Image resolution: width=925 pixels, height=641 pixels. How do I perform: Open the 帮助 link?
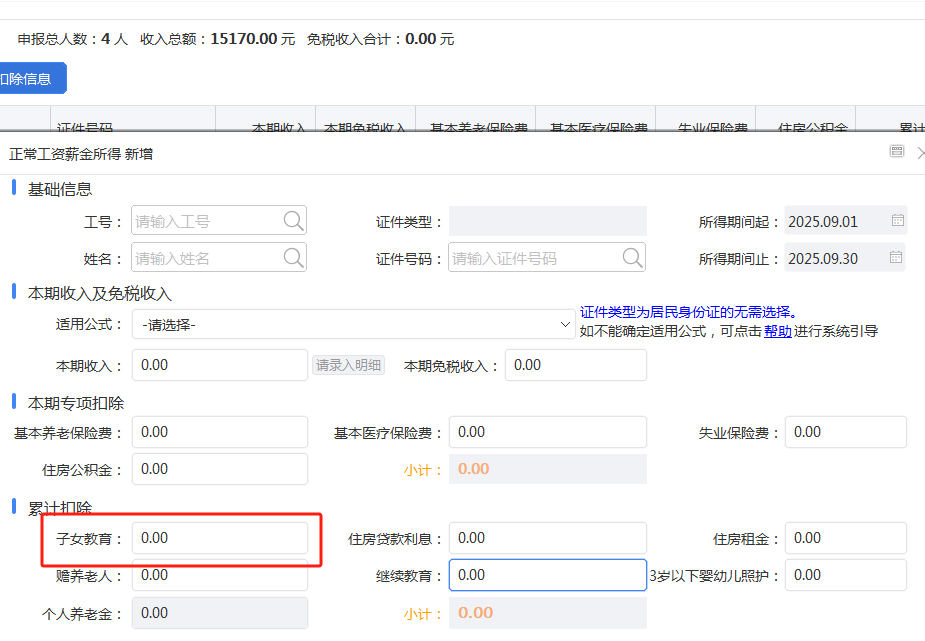(777, 331)
